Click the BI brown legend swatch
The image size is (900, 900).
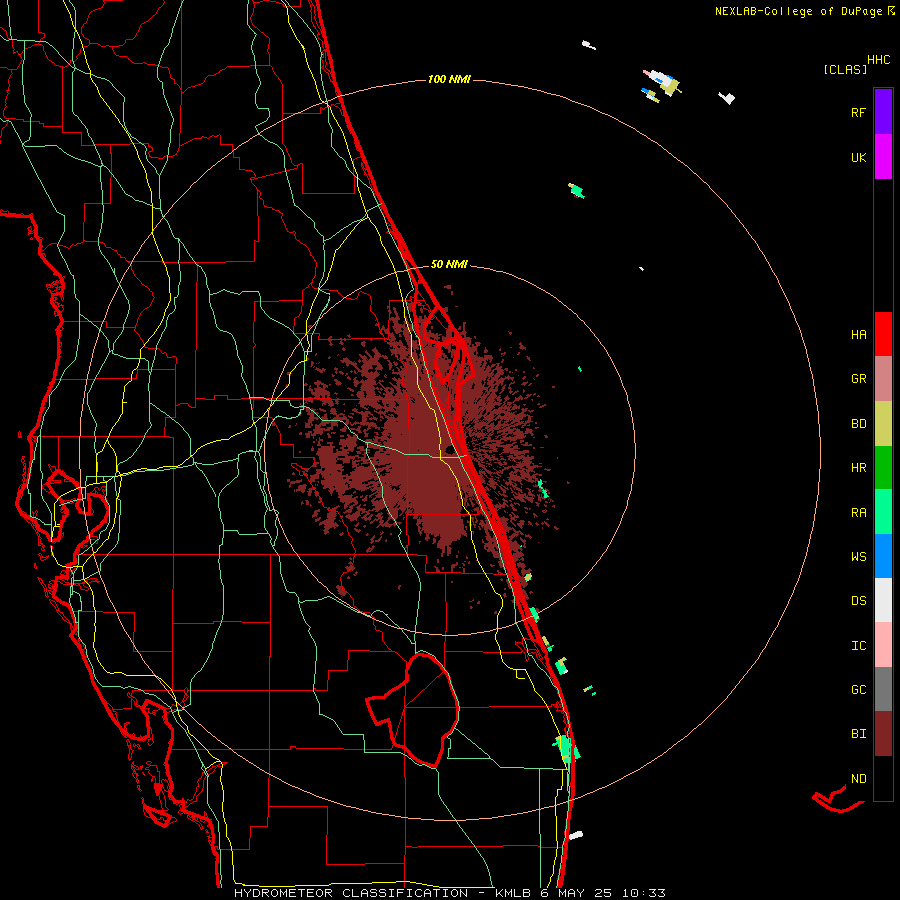(x=883, y=734)
